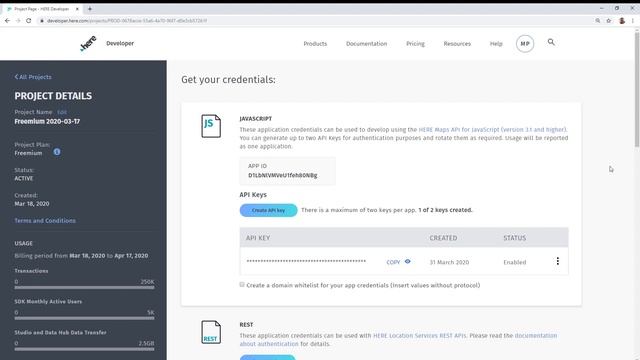This screenshot has height=360, width=640.
Task: Click the Enabled status cell
Action: 514,262
